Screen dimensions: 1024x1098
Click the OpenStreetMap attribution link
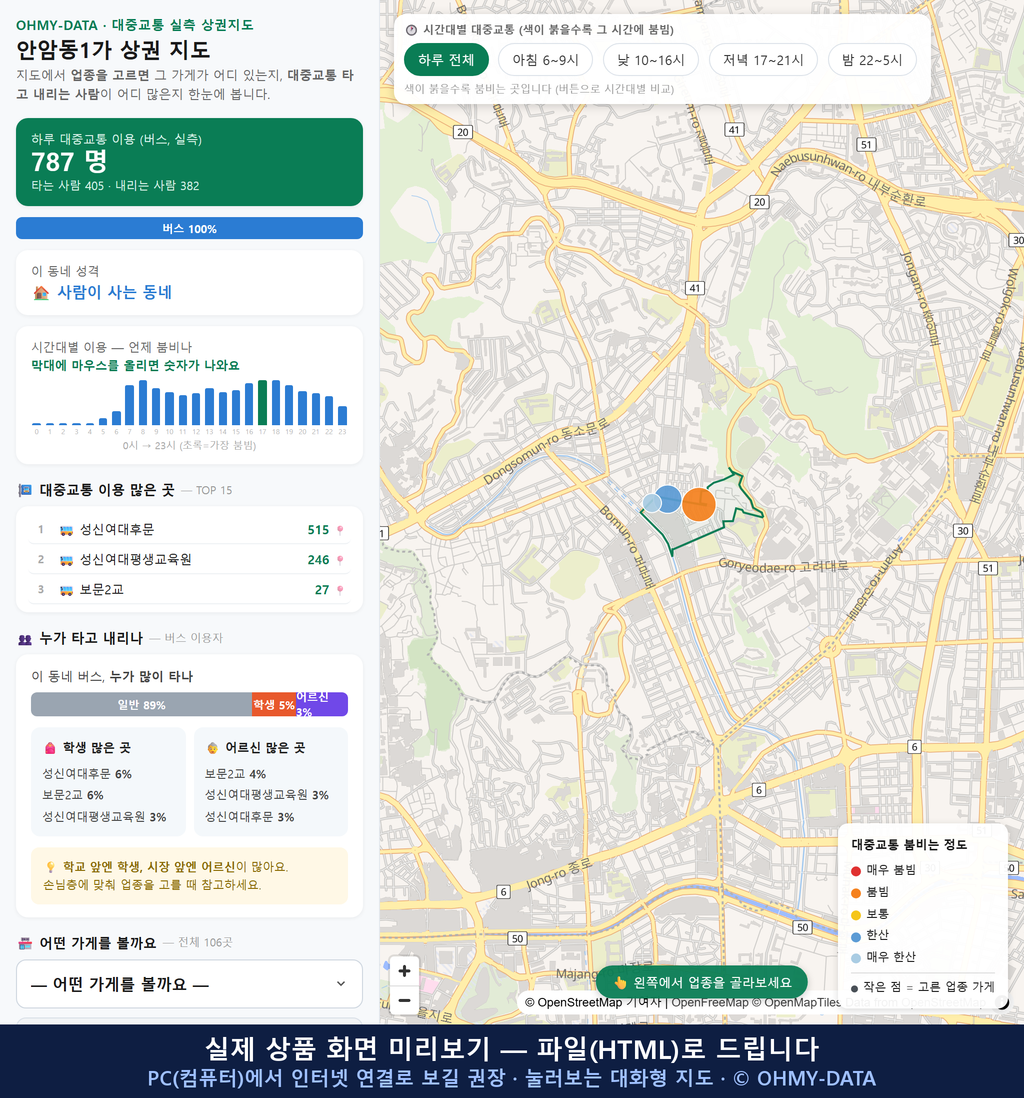click(x=574, y=1002)
